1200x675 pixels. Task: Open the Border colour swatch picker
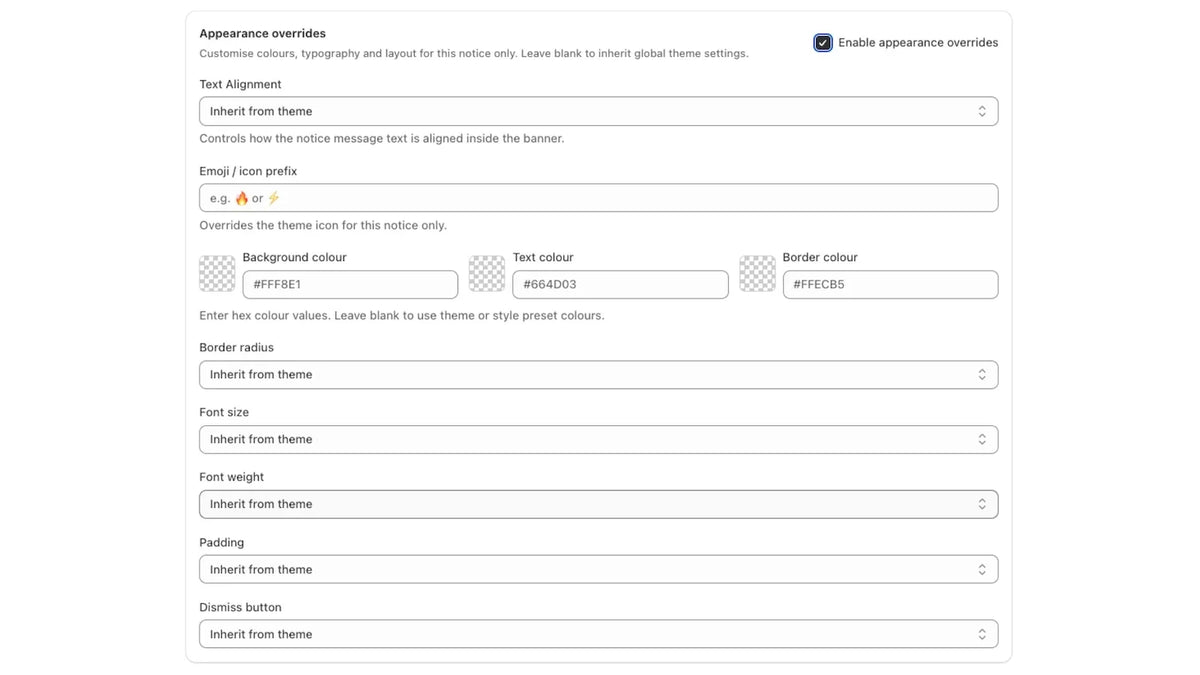pos(757,274)
